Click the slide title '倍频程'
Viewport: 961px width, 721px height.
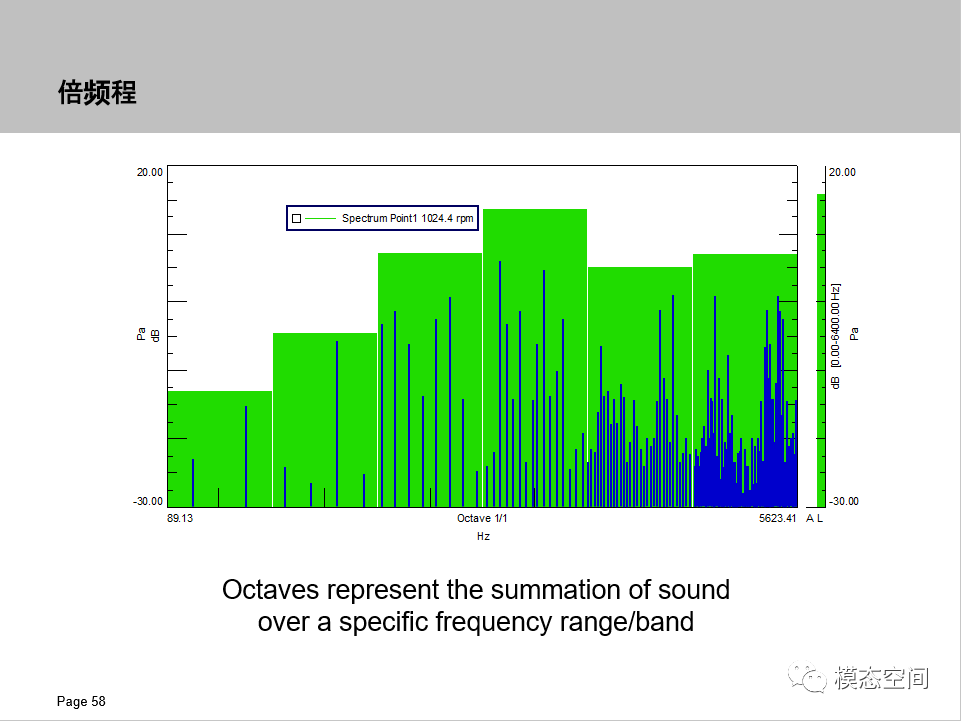click(97, 93)
